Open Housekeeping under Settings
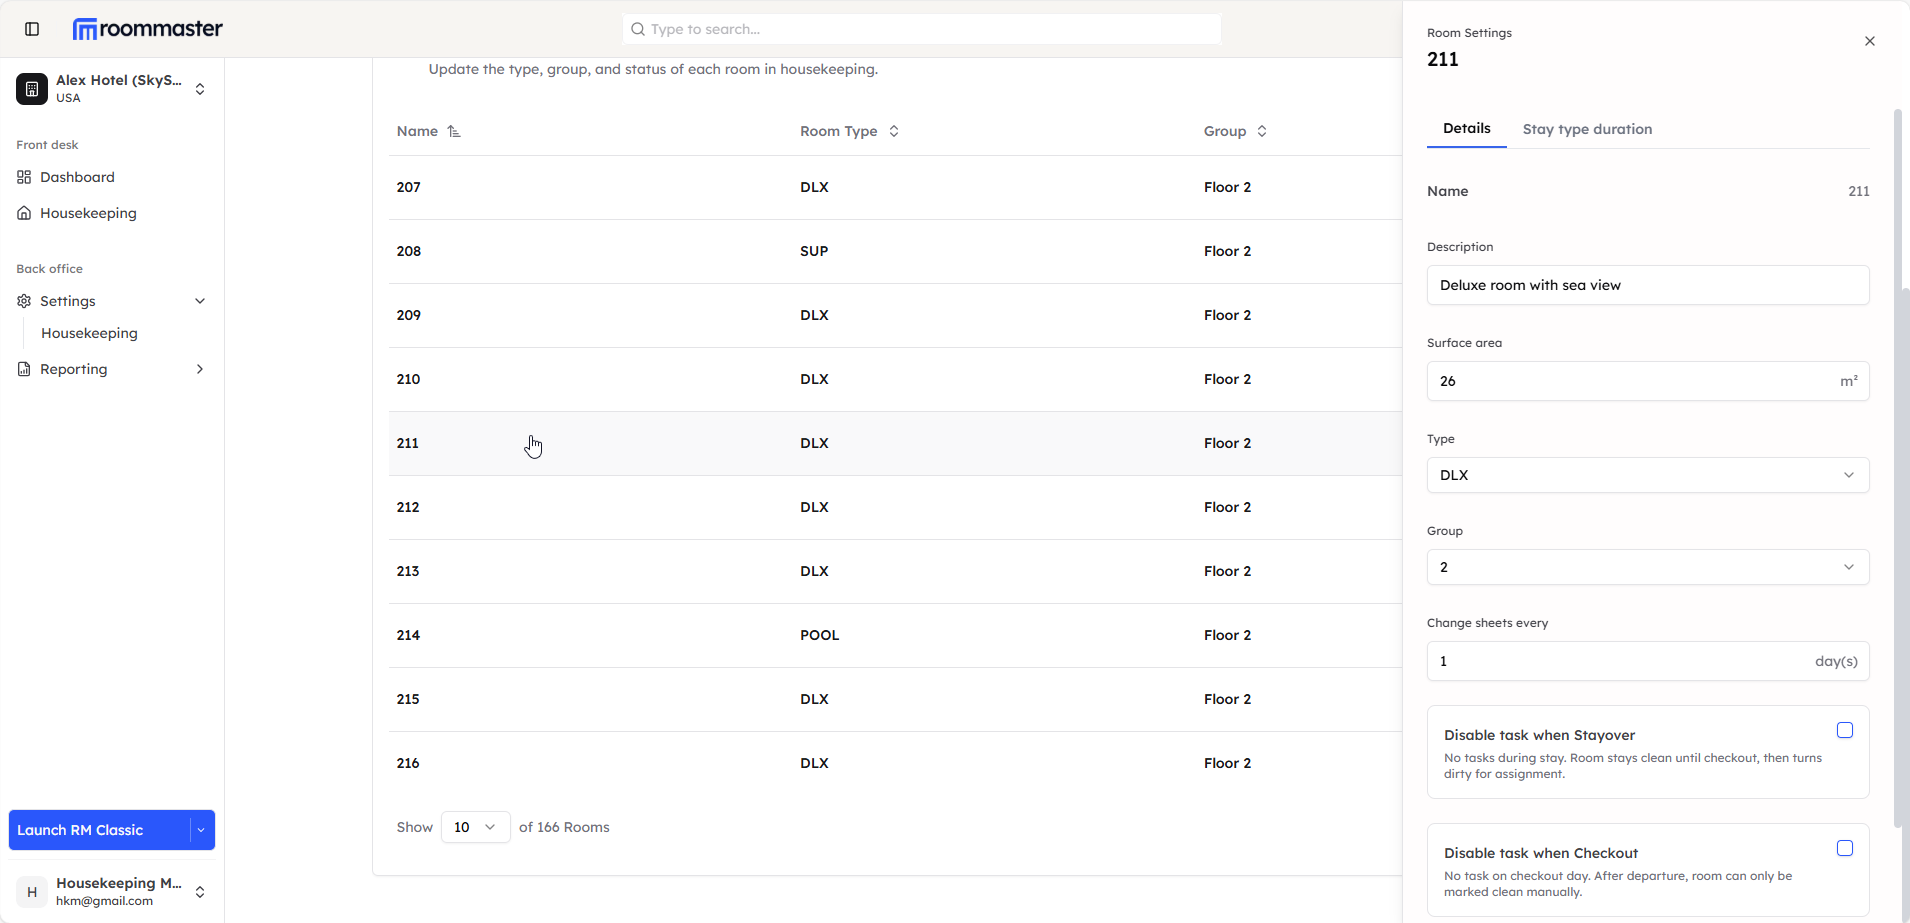 [x=89, y=333]
